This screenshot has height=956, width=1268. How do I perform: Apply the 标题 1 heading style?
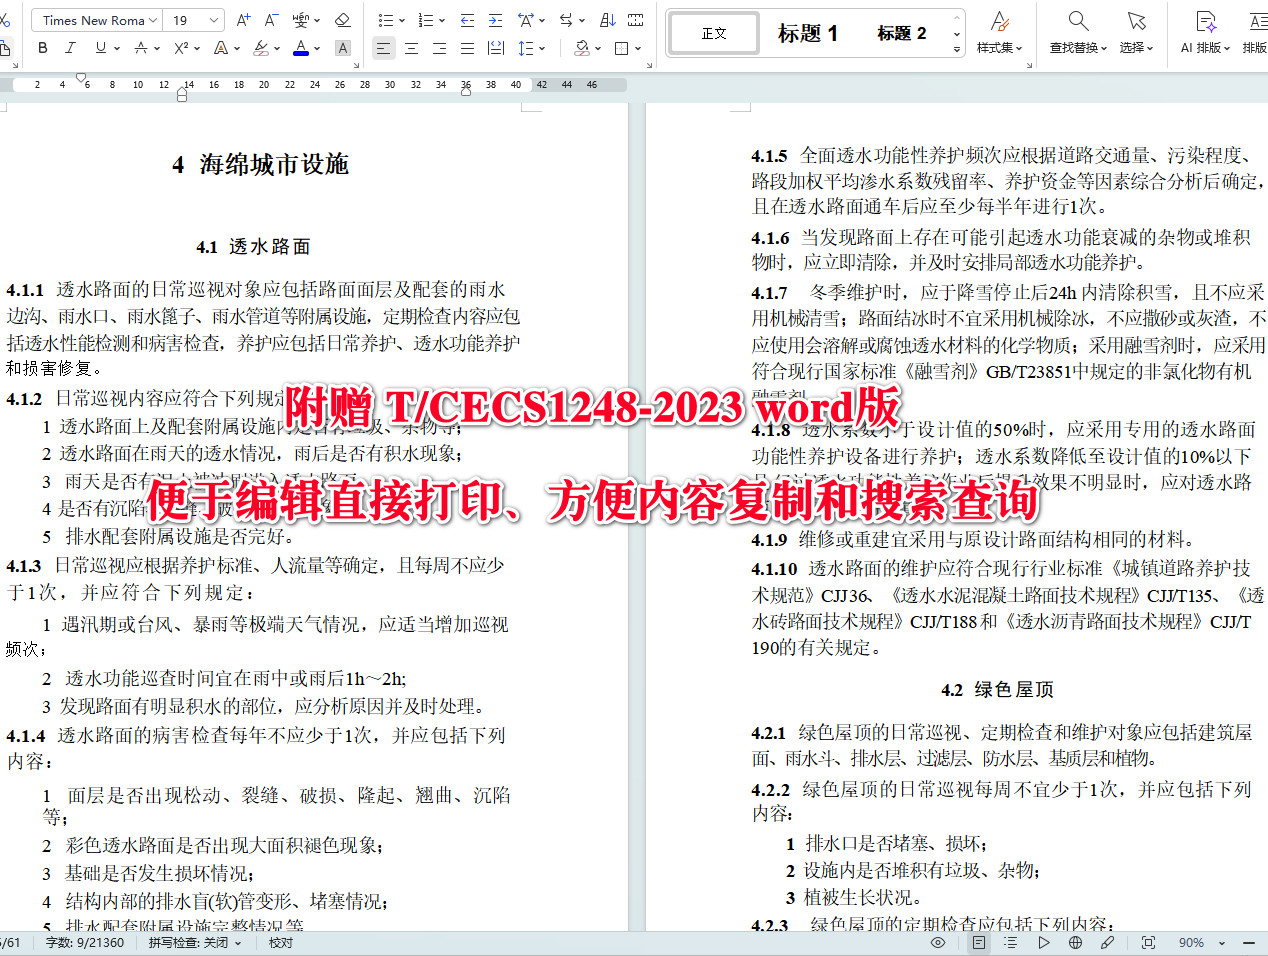pyautogui.click(x=808, y=33)
